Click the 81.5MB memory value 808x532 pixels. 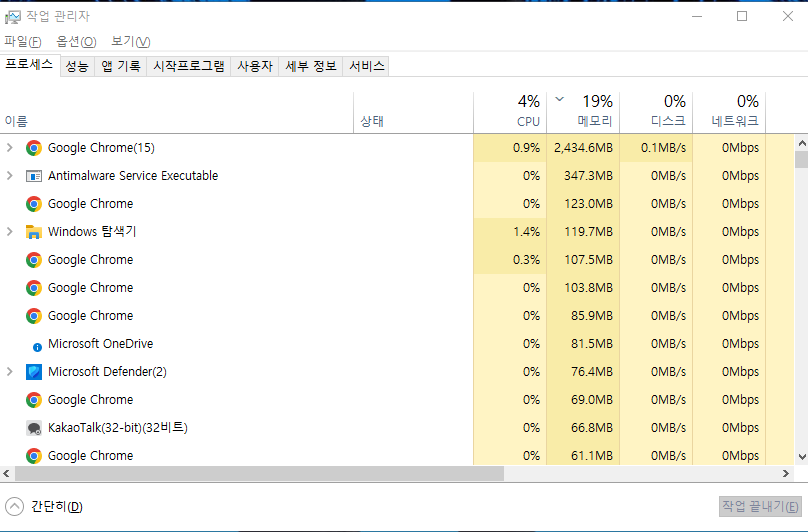coord(592,344)
